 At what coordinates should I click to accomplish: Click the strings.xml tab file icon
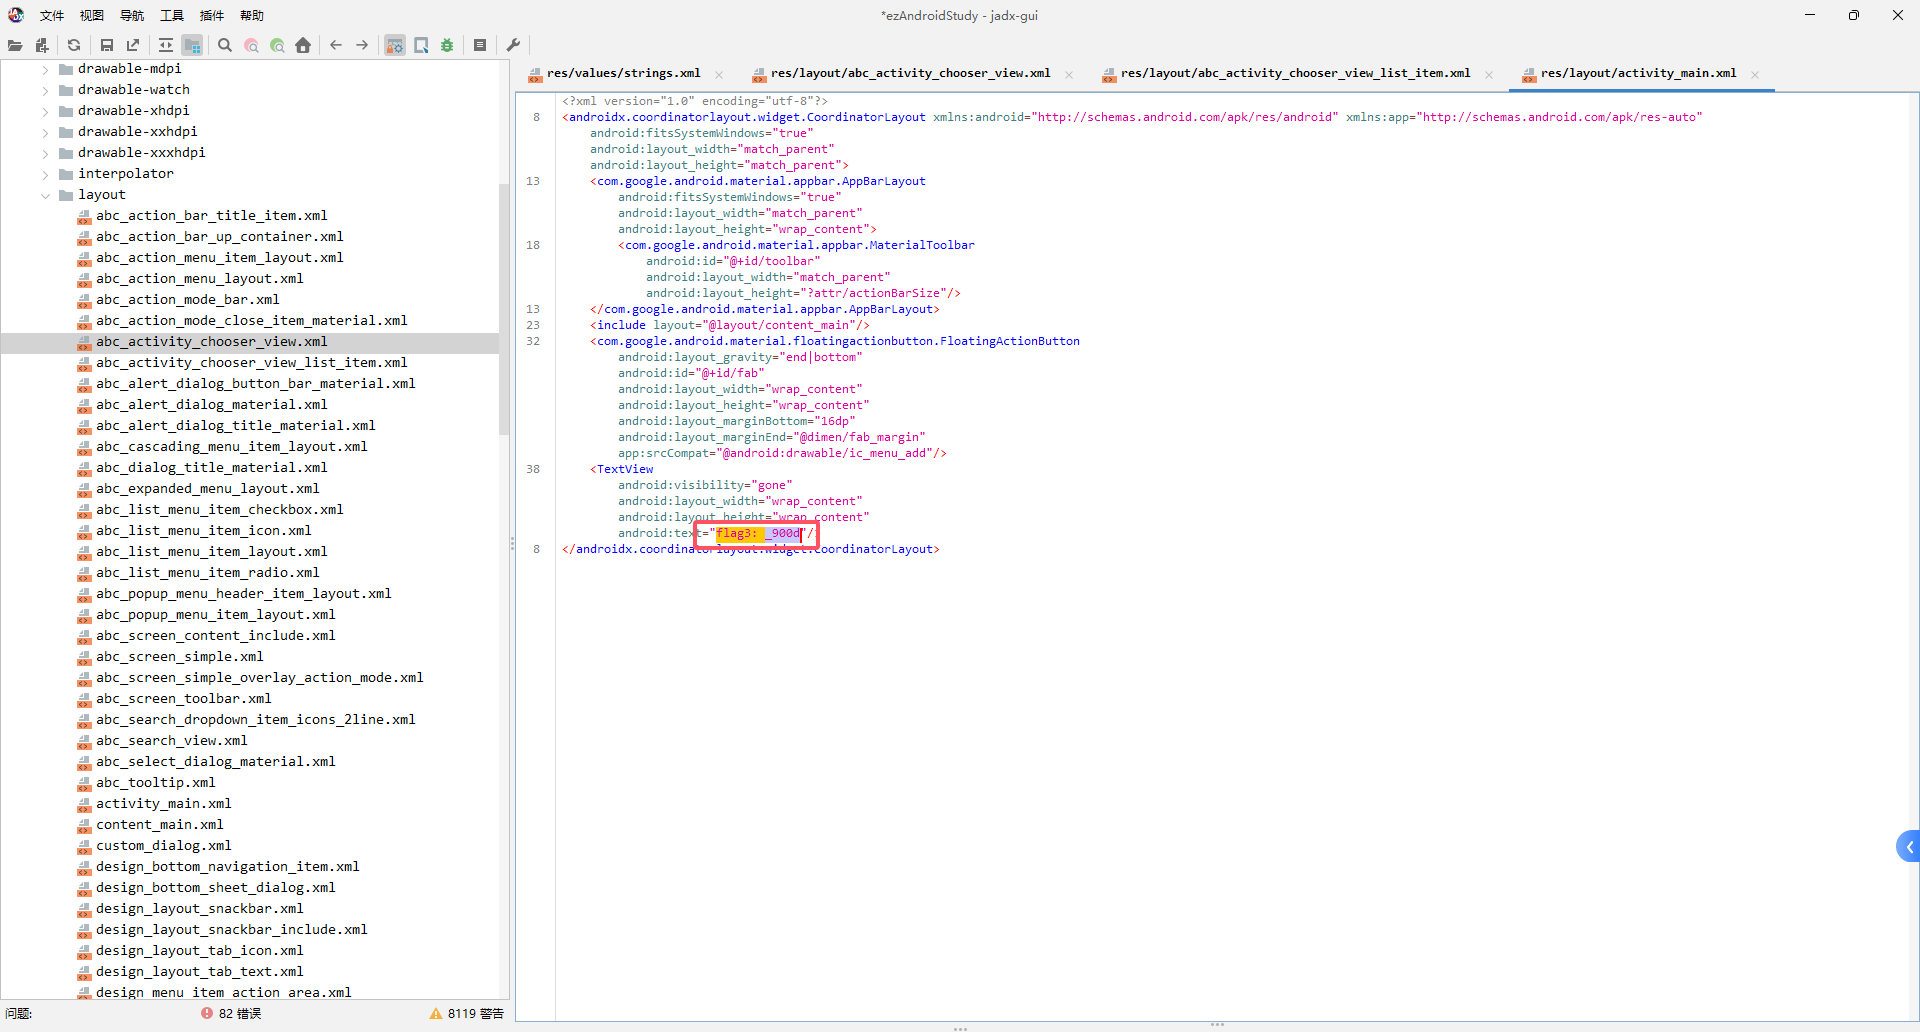(535, 74)
